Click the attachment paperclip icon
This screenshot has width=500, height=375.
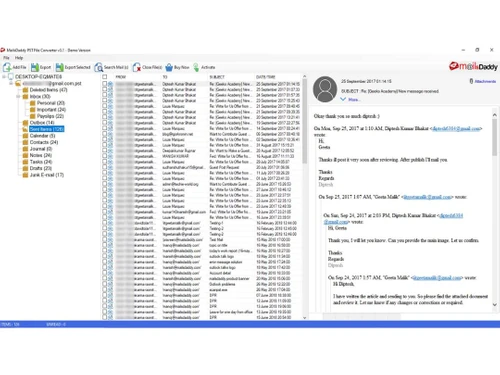pyautogui.click(x=471, y=81)
